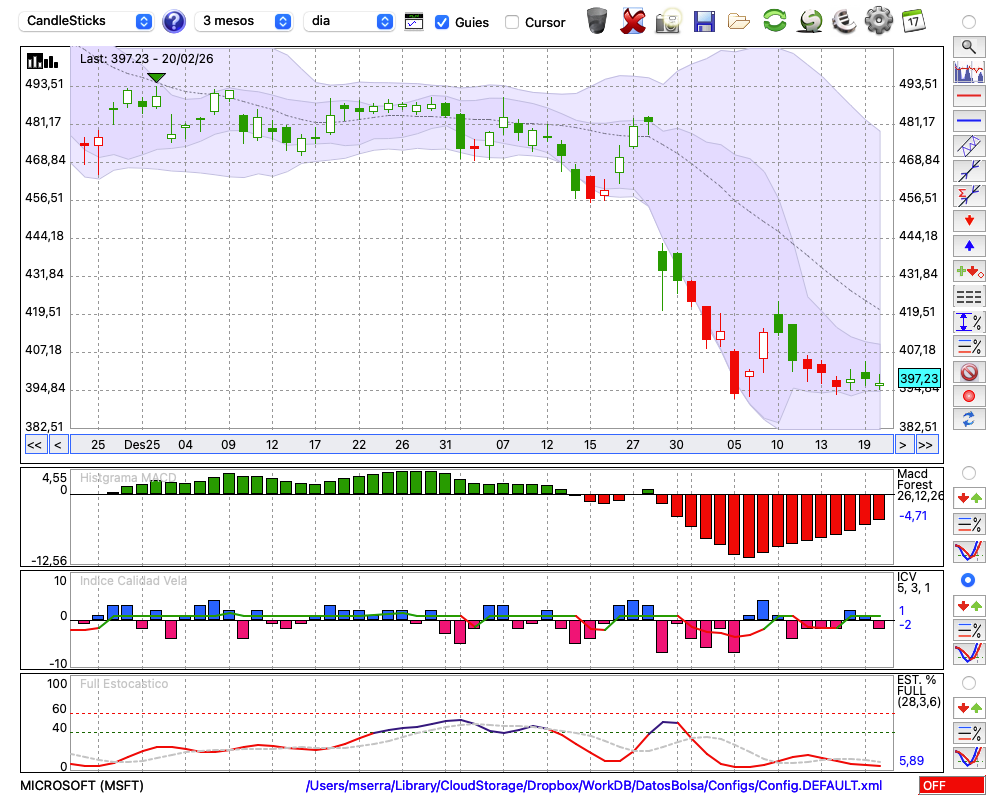Click the blue question mark help icon
1000x800 pixels.
174,21
